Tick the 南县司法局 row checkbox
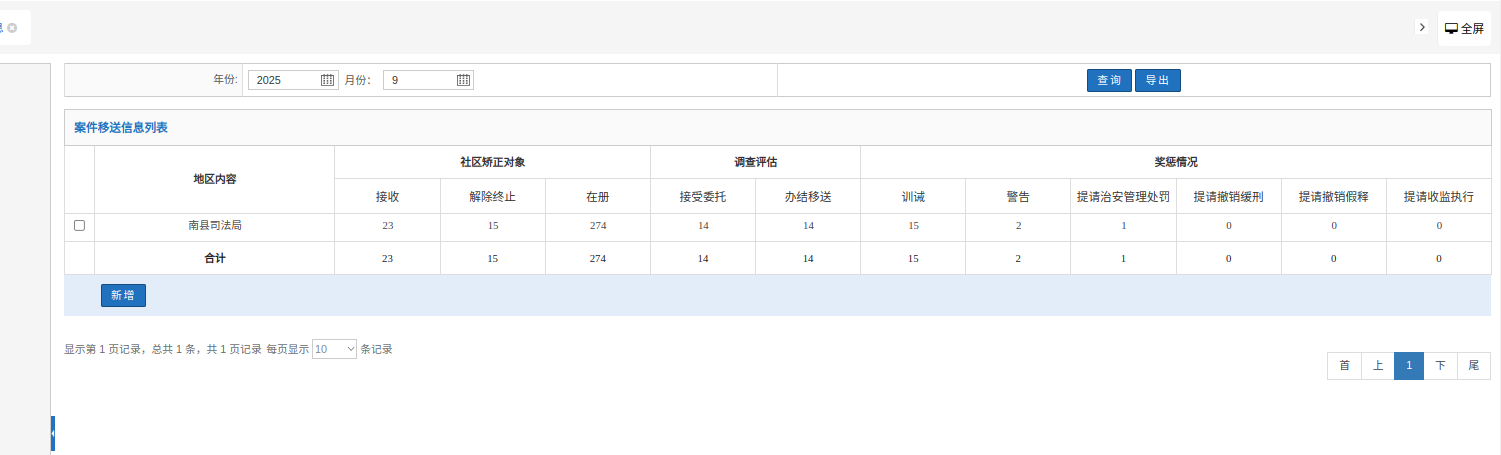Viewport: 1501px width, 455px height. click(79, 226)
